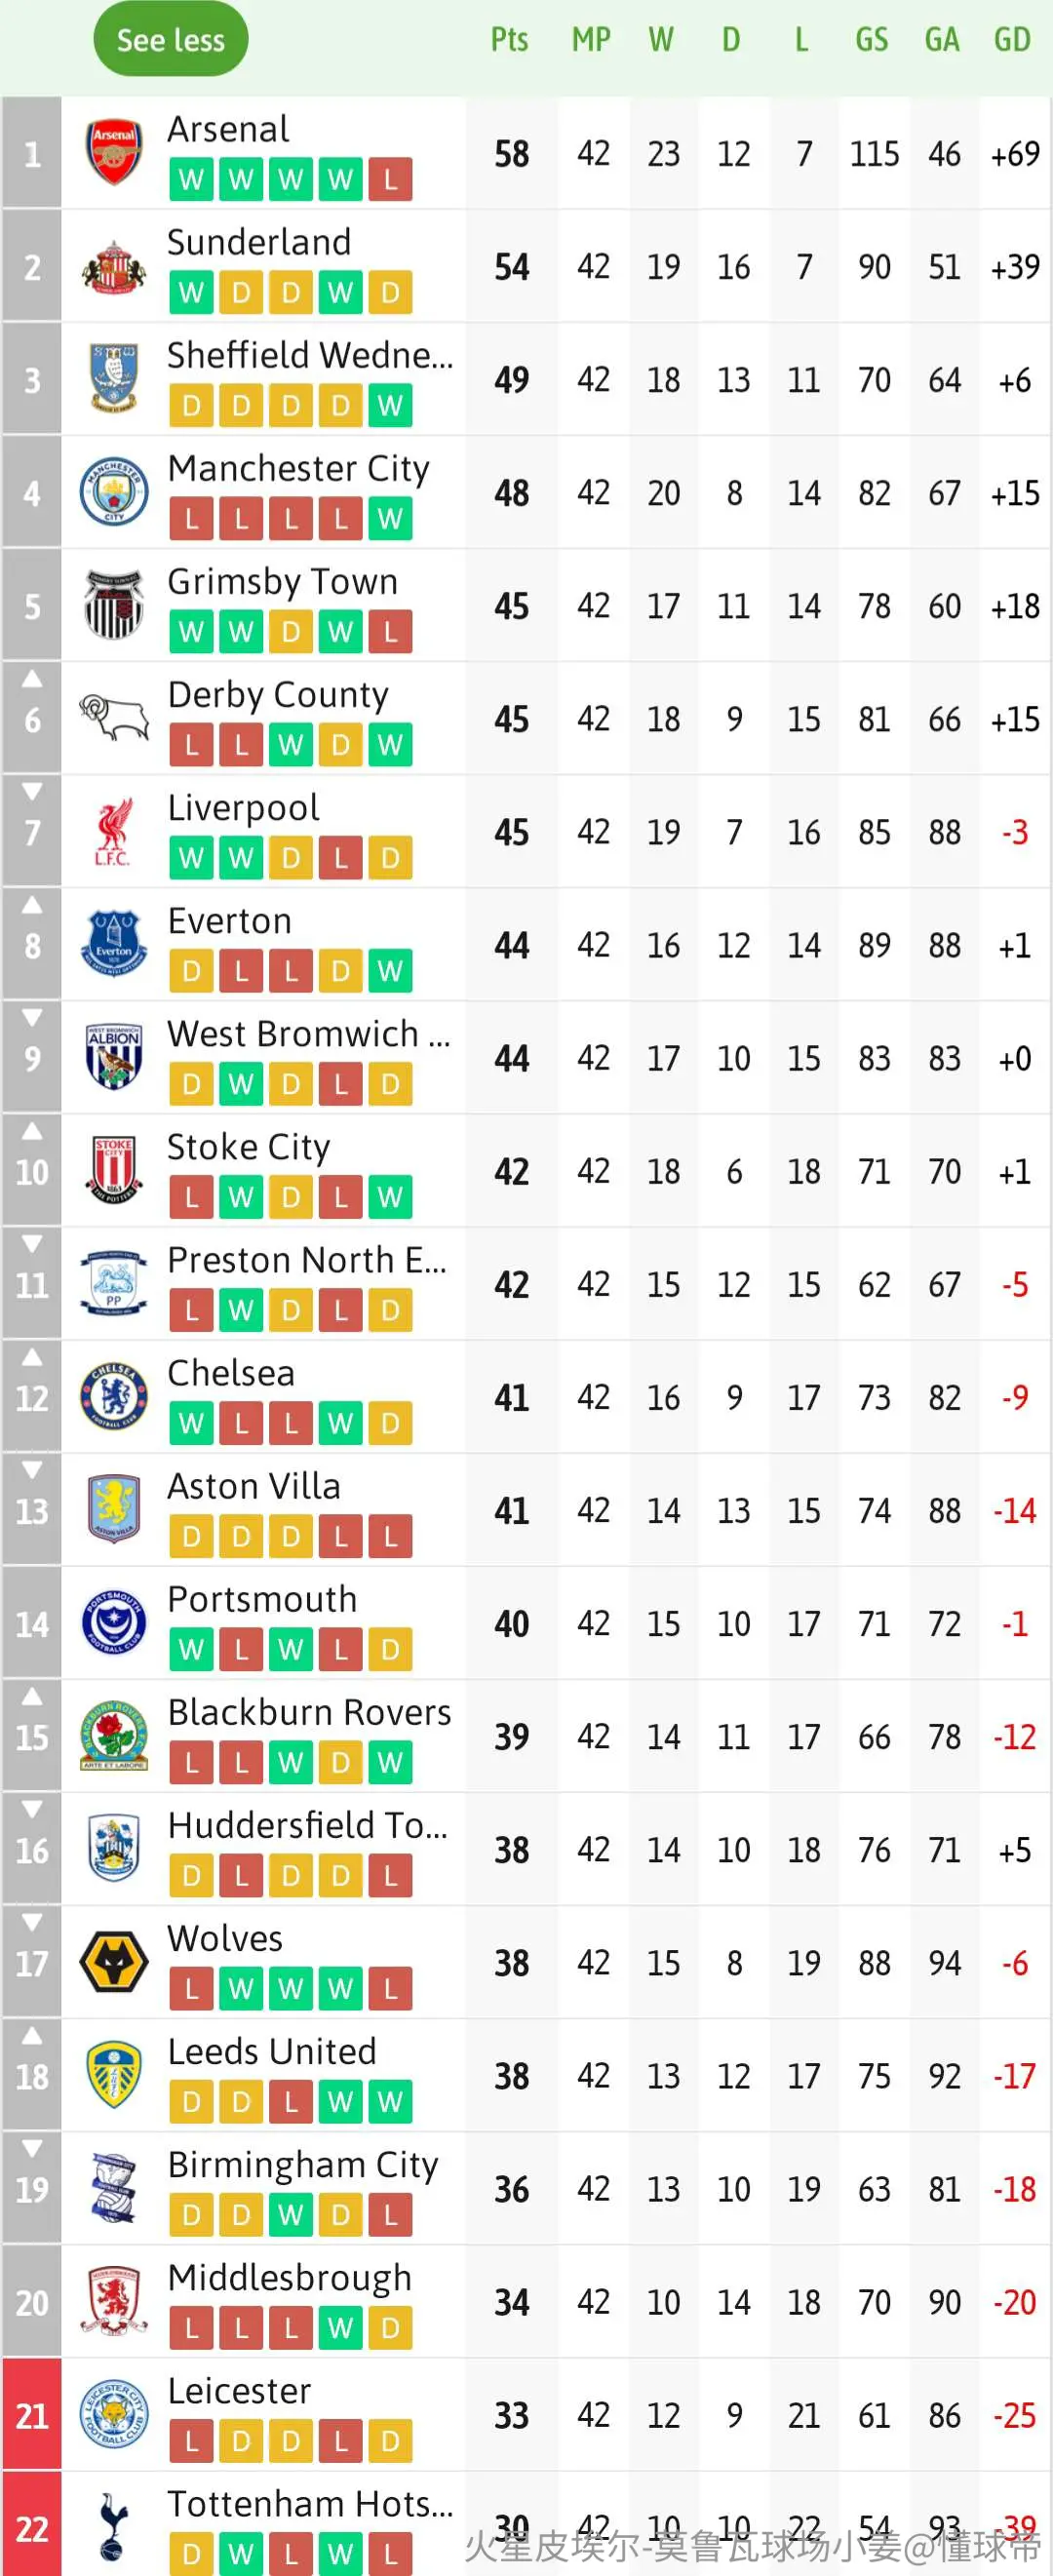The image size is (1053, 2576).
Task: Collapse the table with See less
Action: (170, 40)
